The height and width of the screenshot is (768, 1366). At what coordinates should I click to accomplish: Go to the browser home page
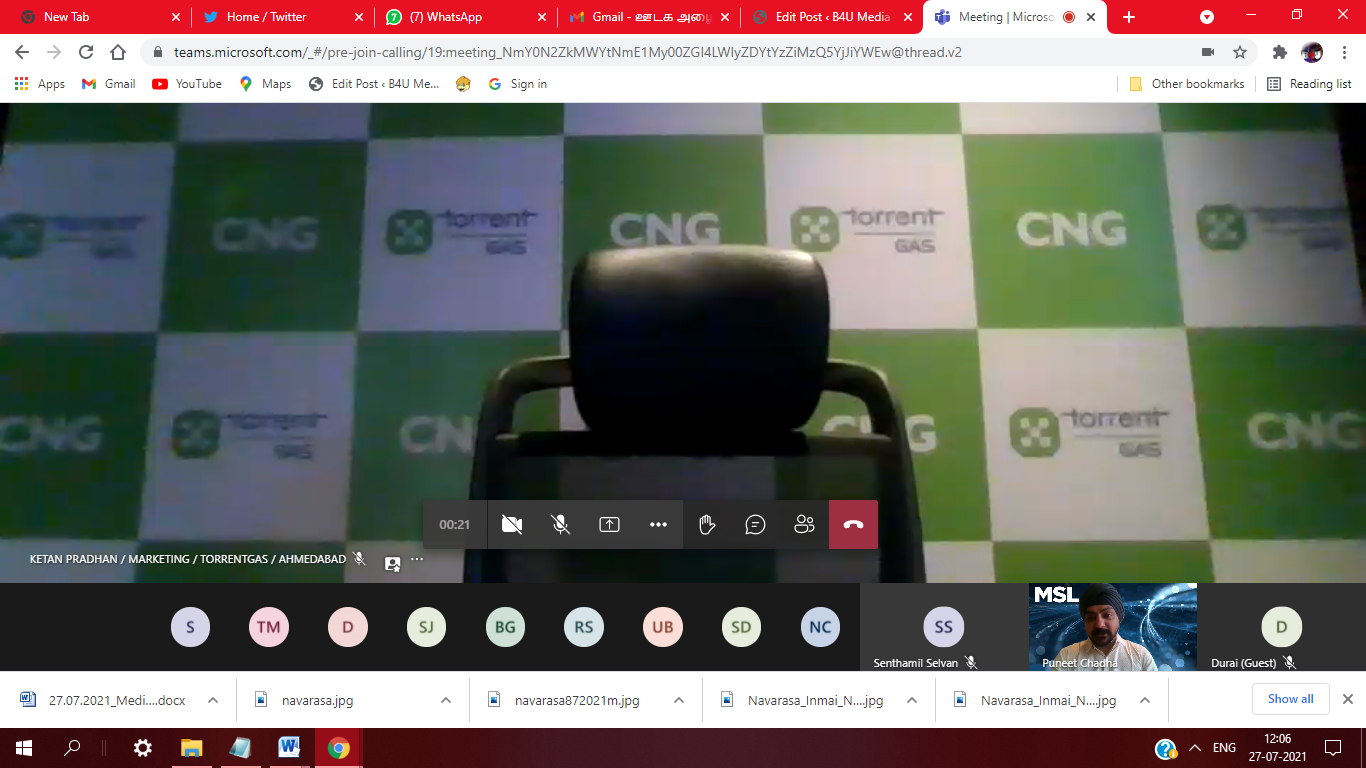[x=118, y=52]
